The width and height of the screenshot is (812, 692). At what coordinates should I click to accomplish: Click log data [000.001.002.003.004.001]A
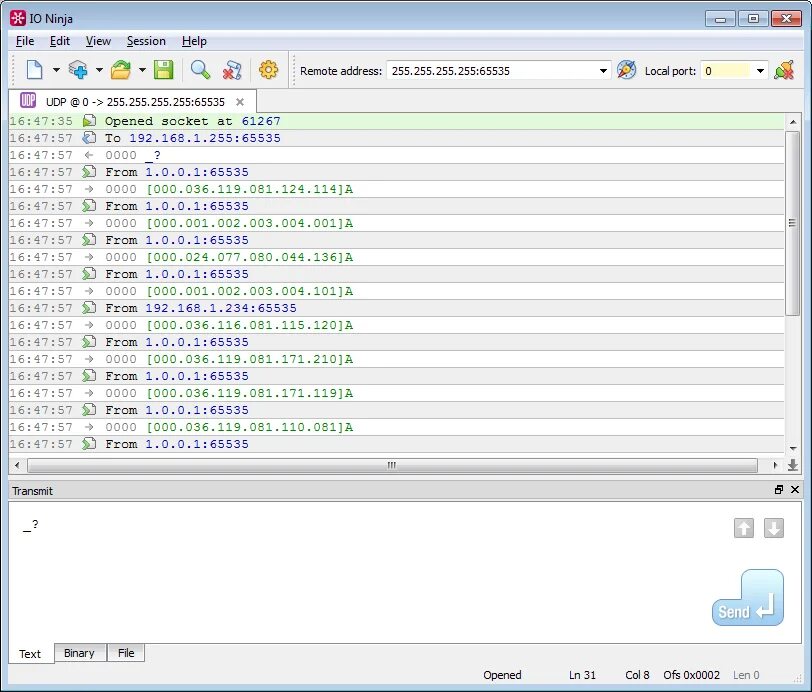coord(250,223)
